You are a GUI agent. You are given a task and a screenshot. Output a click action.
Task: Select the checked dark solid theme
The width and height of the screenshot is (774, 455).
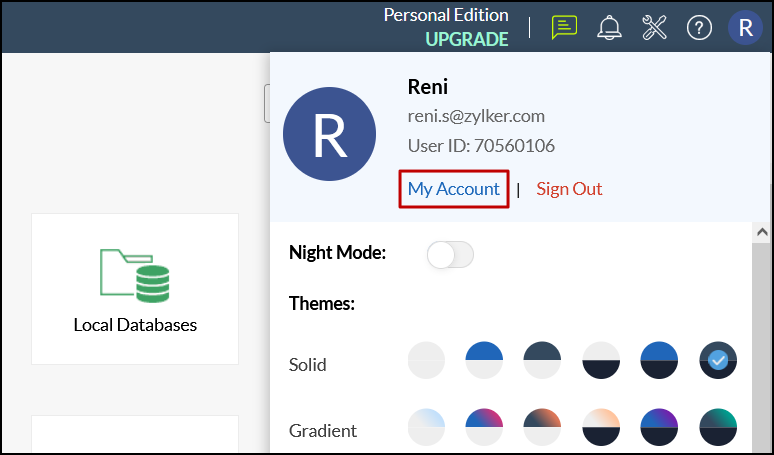point(718,360)
